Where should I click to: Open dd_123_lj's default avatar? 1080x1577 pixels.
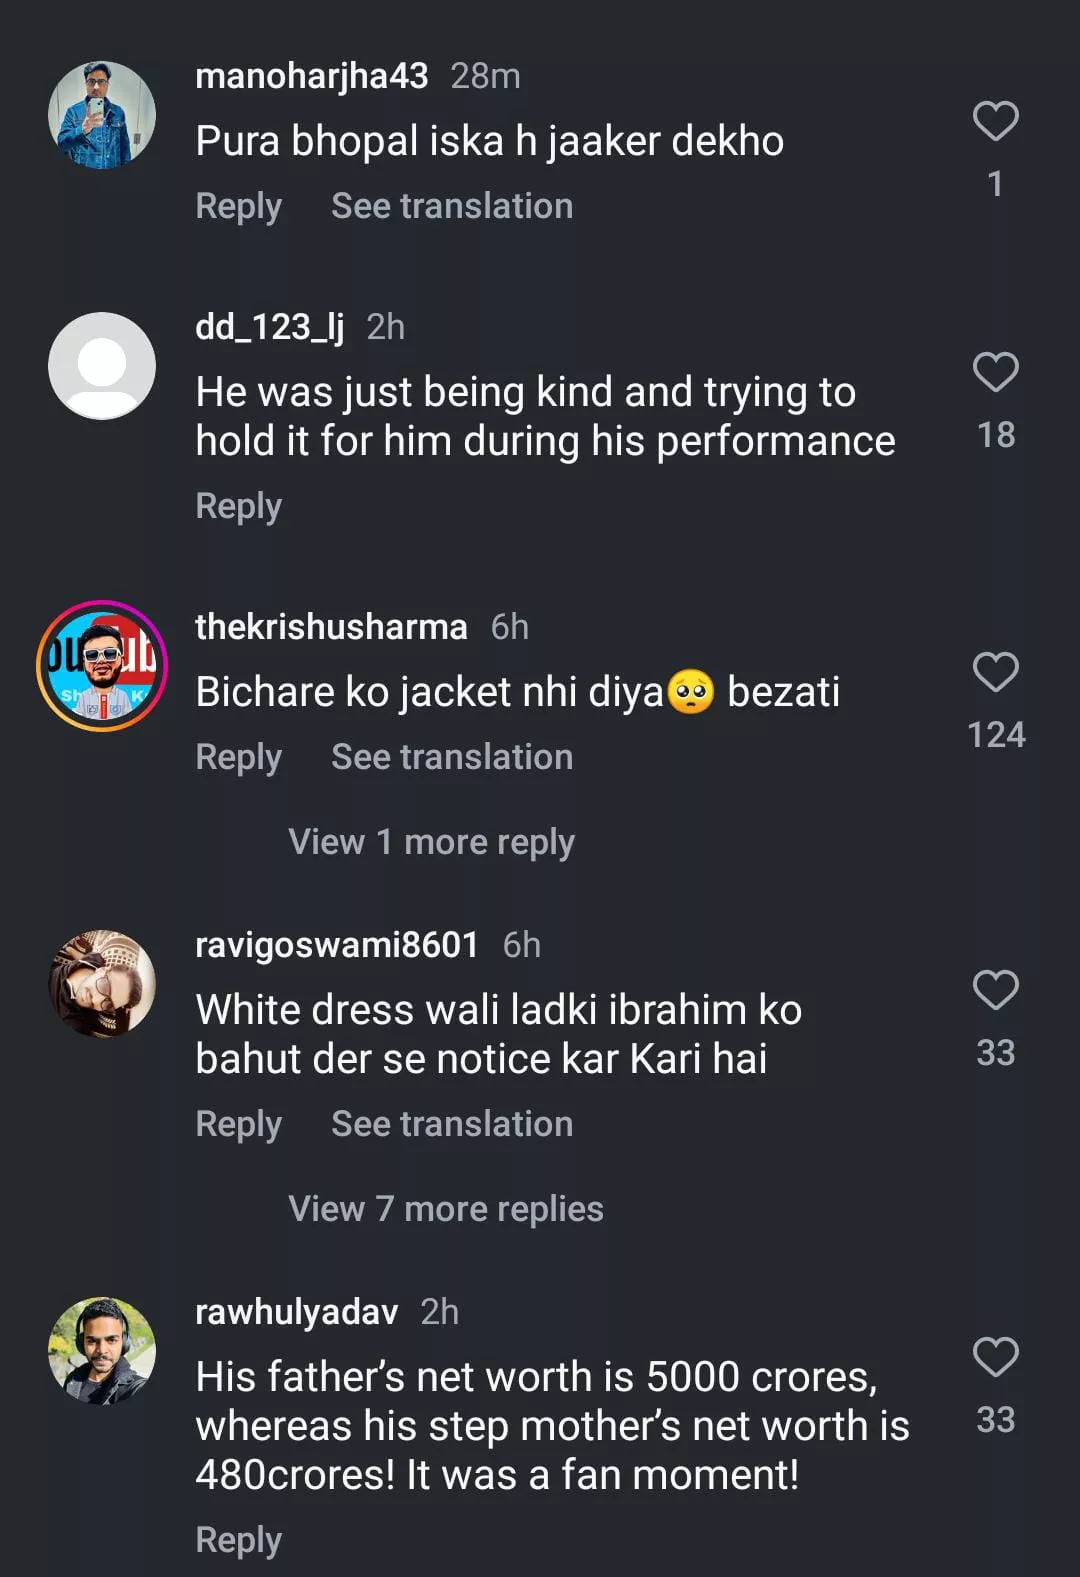pyautogui.click(x=102, y=366)
